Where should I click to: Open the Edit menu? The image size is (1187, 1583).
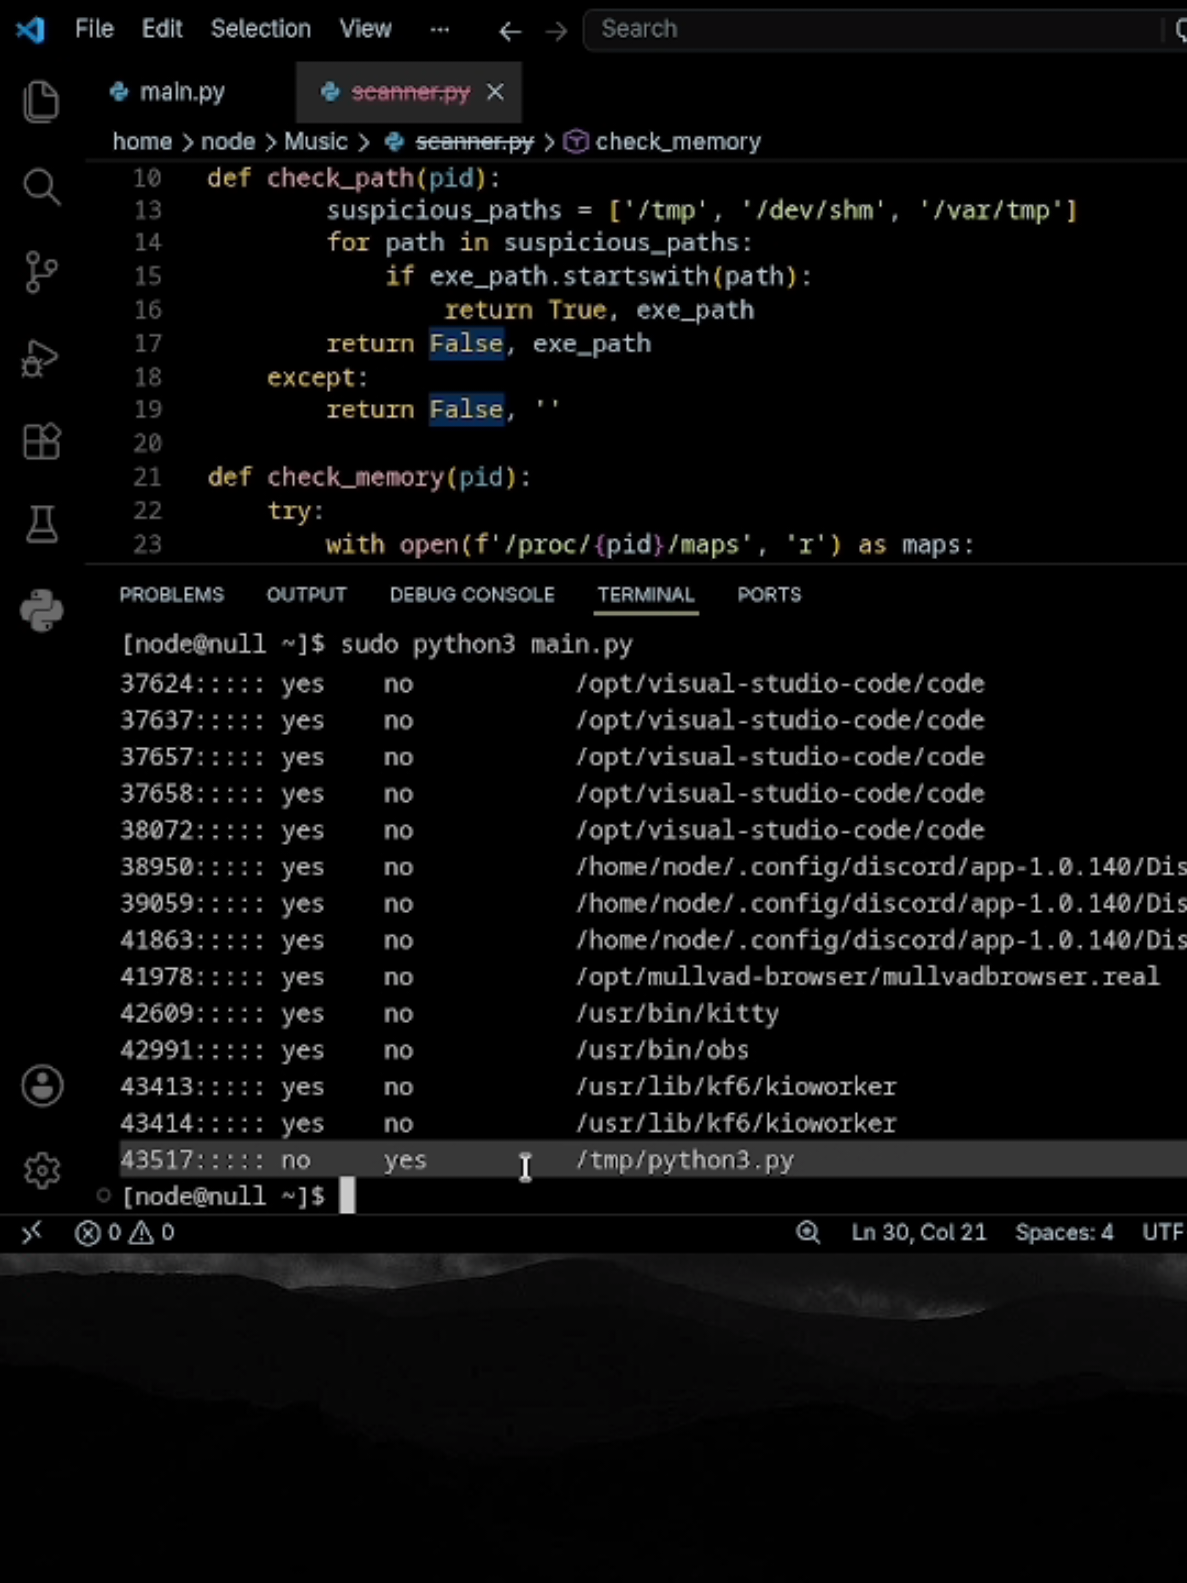(x=162, y=29)
